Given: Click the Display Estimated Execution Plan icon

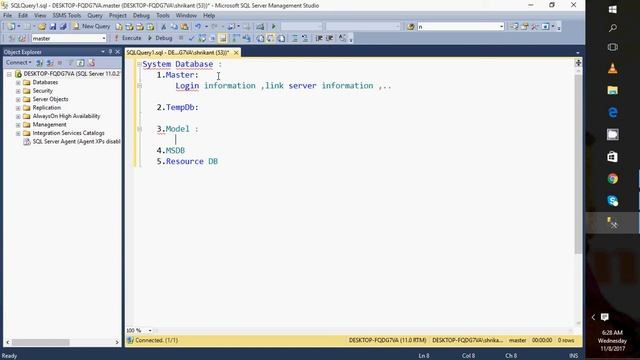Looking at the screenshot, I should tap(202, 38).
